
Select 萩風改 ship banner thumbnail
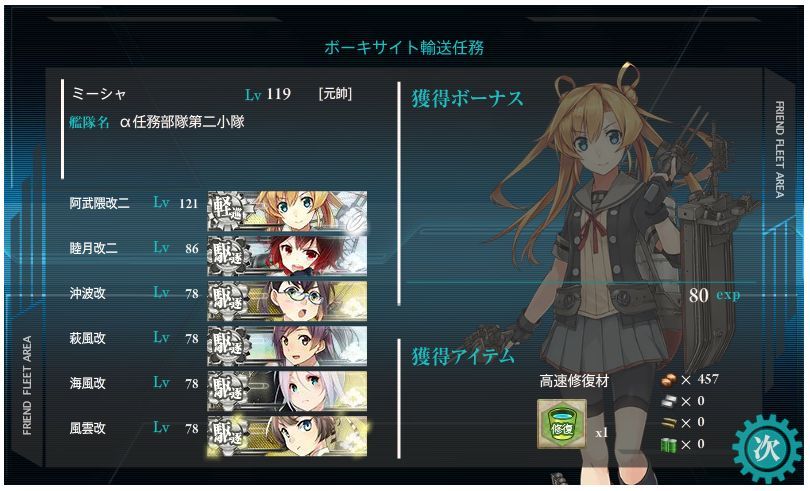[x=287, y=346]
